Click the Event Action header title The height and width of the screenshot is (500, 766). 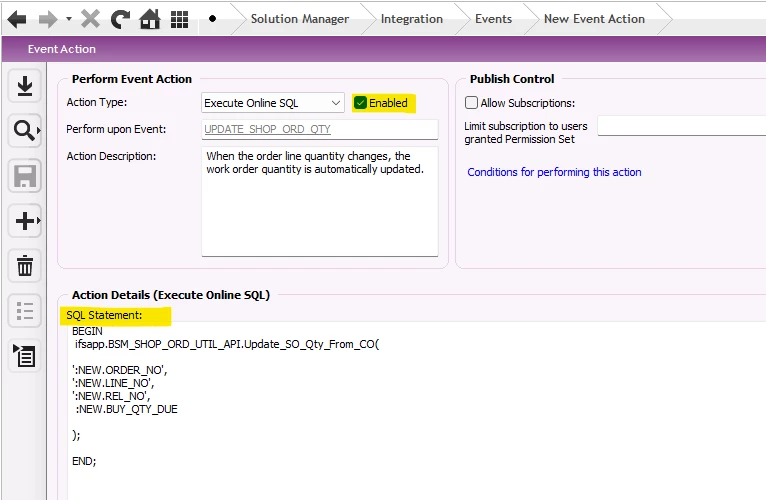(62, 49)
